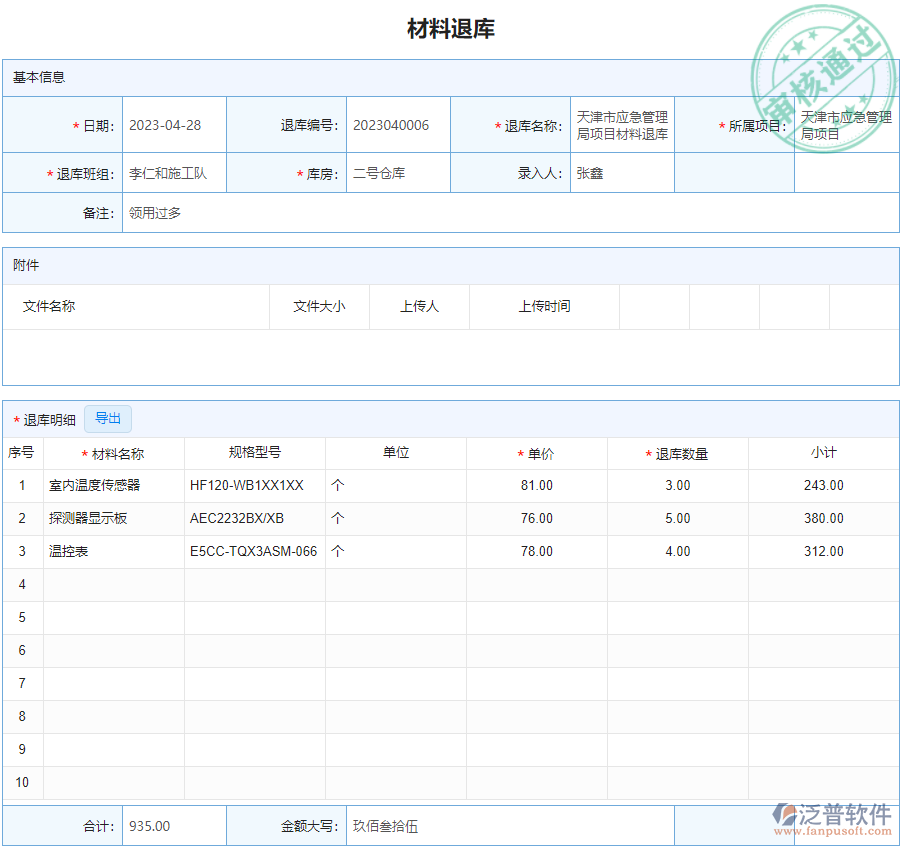
Task: Click the 合计 total value 935.00
Action: pos(150,827)
